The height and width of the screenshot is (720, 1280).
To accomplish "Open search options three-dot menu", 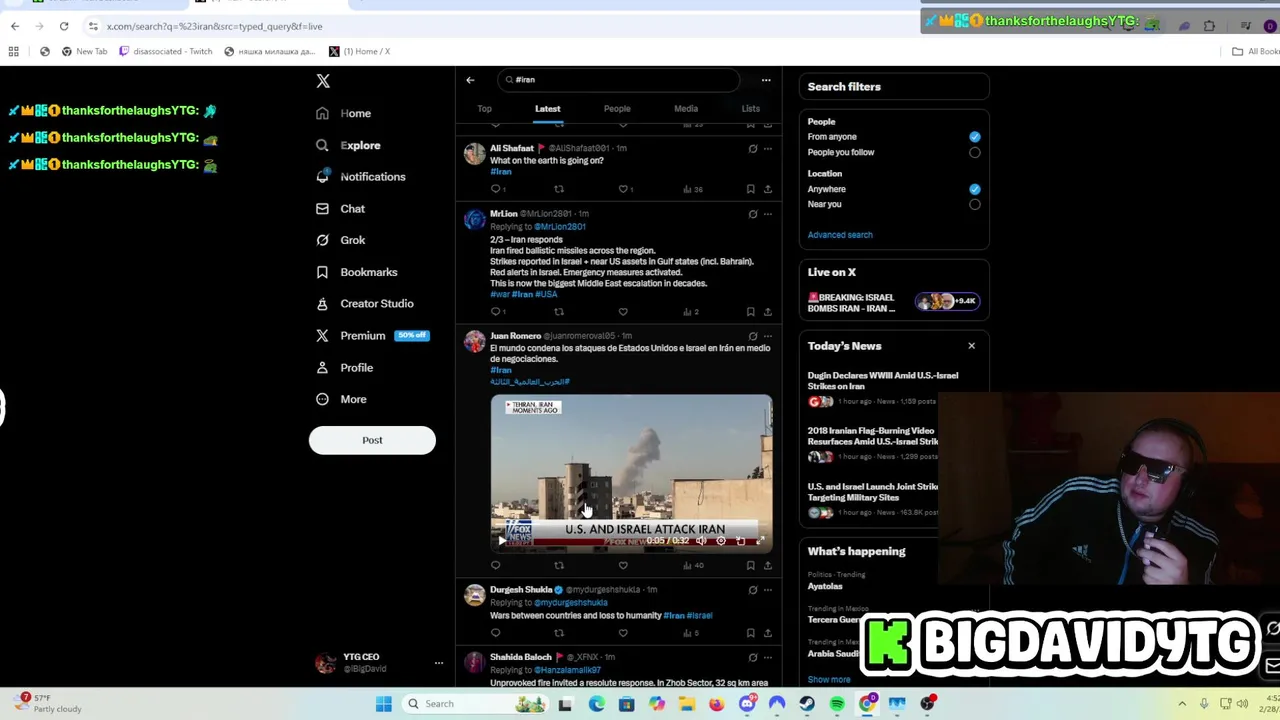I will click(x=766, y=80).
